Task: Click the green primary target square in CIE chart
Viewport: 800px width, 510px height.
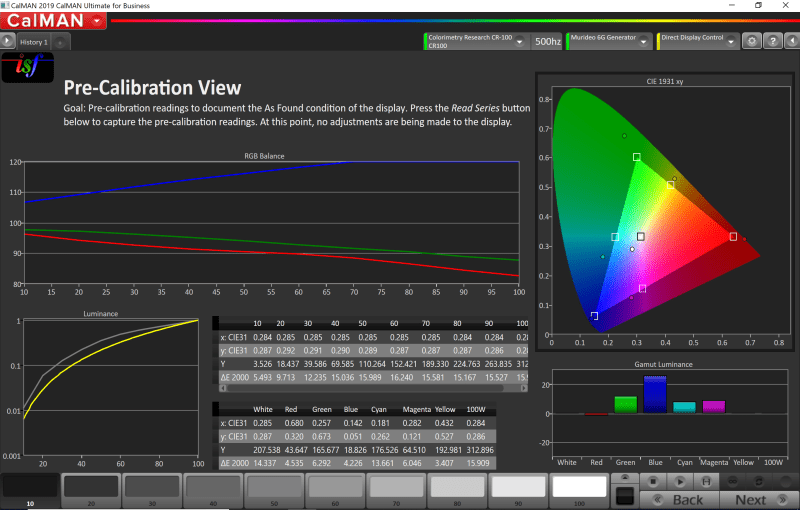Action: [x=637, y=157]
